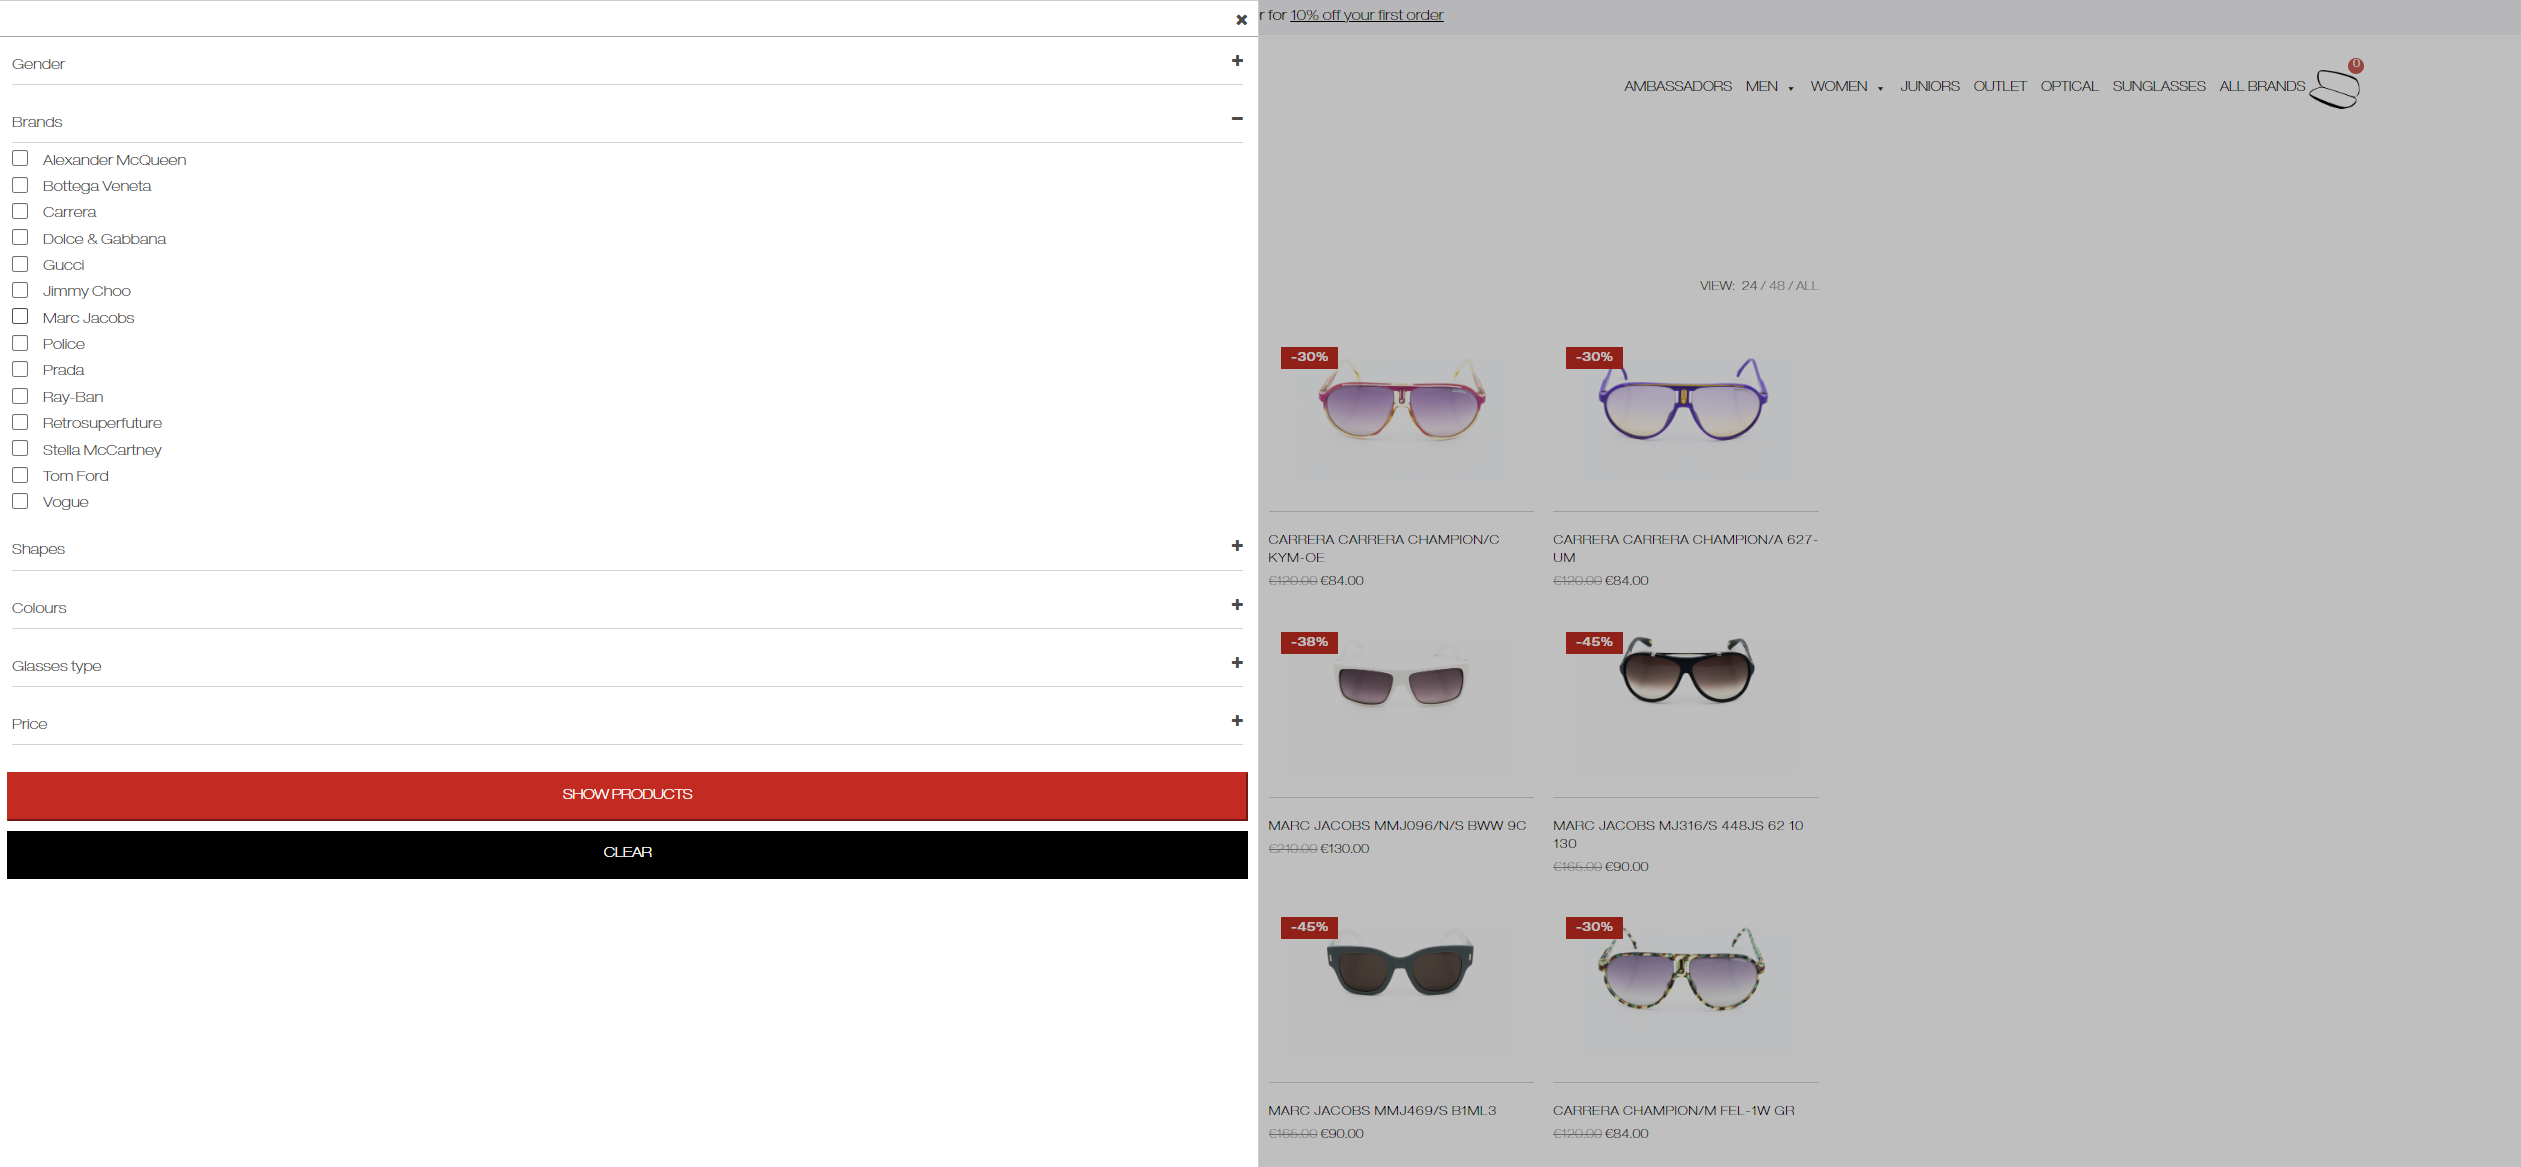Open the OUTLET menu item
The height and width of the screenshot is (1167, 2521).
tap(1999, 87)
